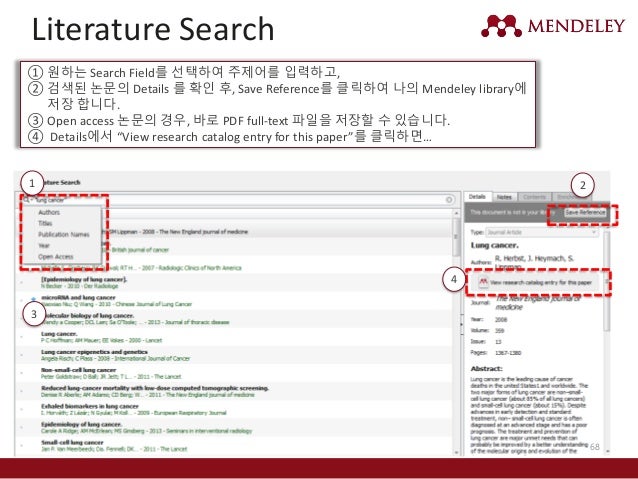Image resolution: width=638 pixels, height=479 pixels.
Task: Click the Journal field in Details
Action: [x=537, y=303]
